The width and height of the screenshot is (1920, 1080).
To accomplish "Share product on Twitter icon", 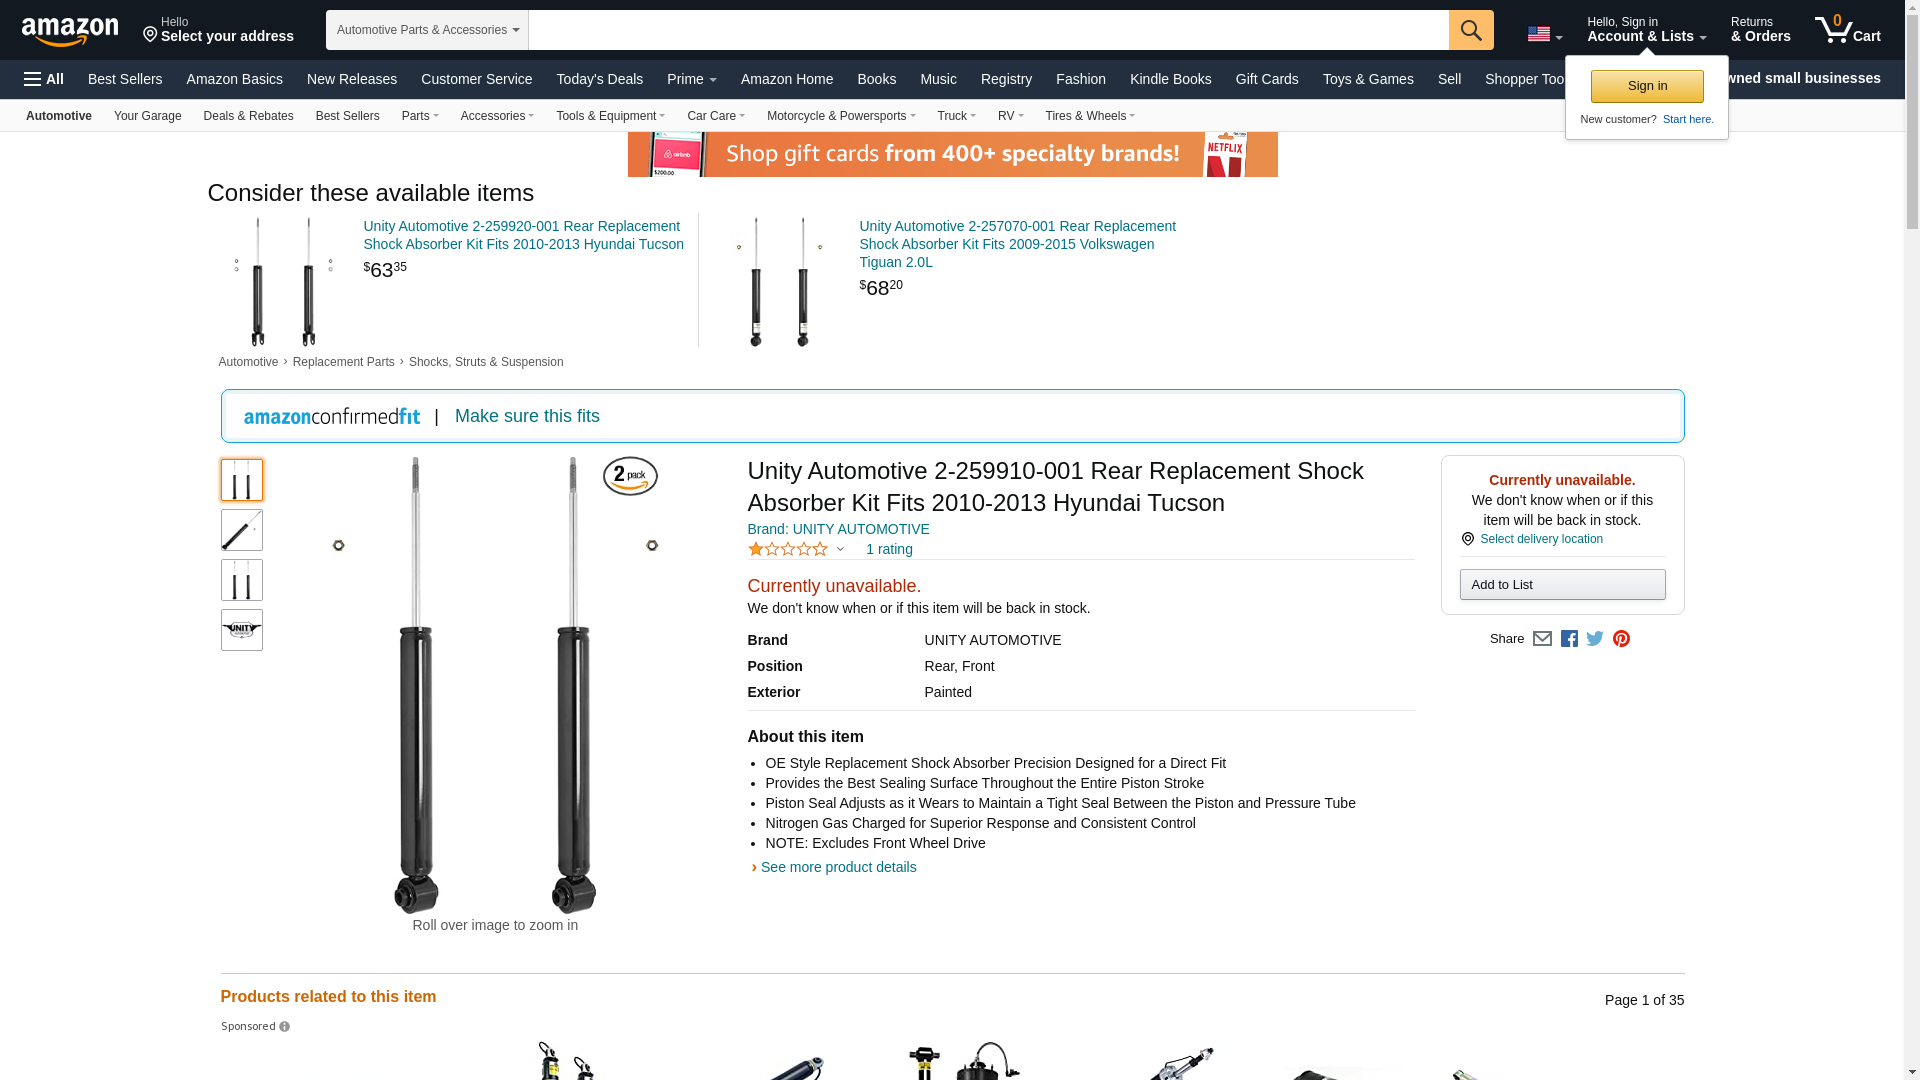I will [x=1595, y=638].
